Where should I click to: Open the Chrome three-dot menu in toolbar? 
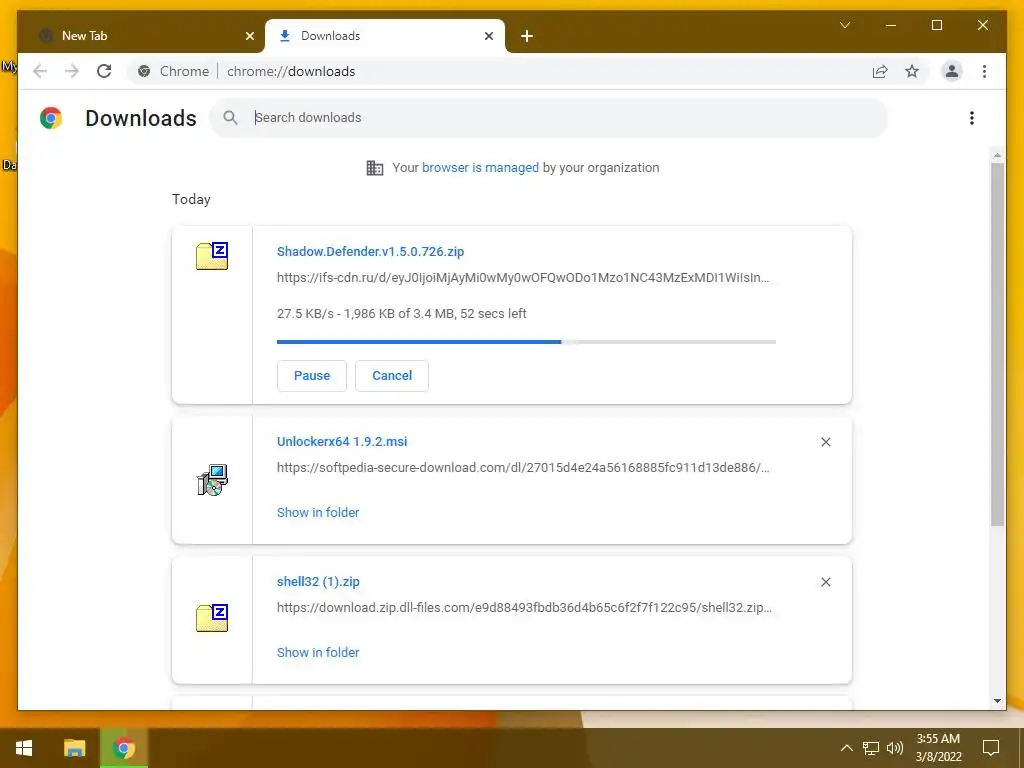984,71
